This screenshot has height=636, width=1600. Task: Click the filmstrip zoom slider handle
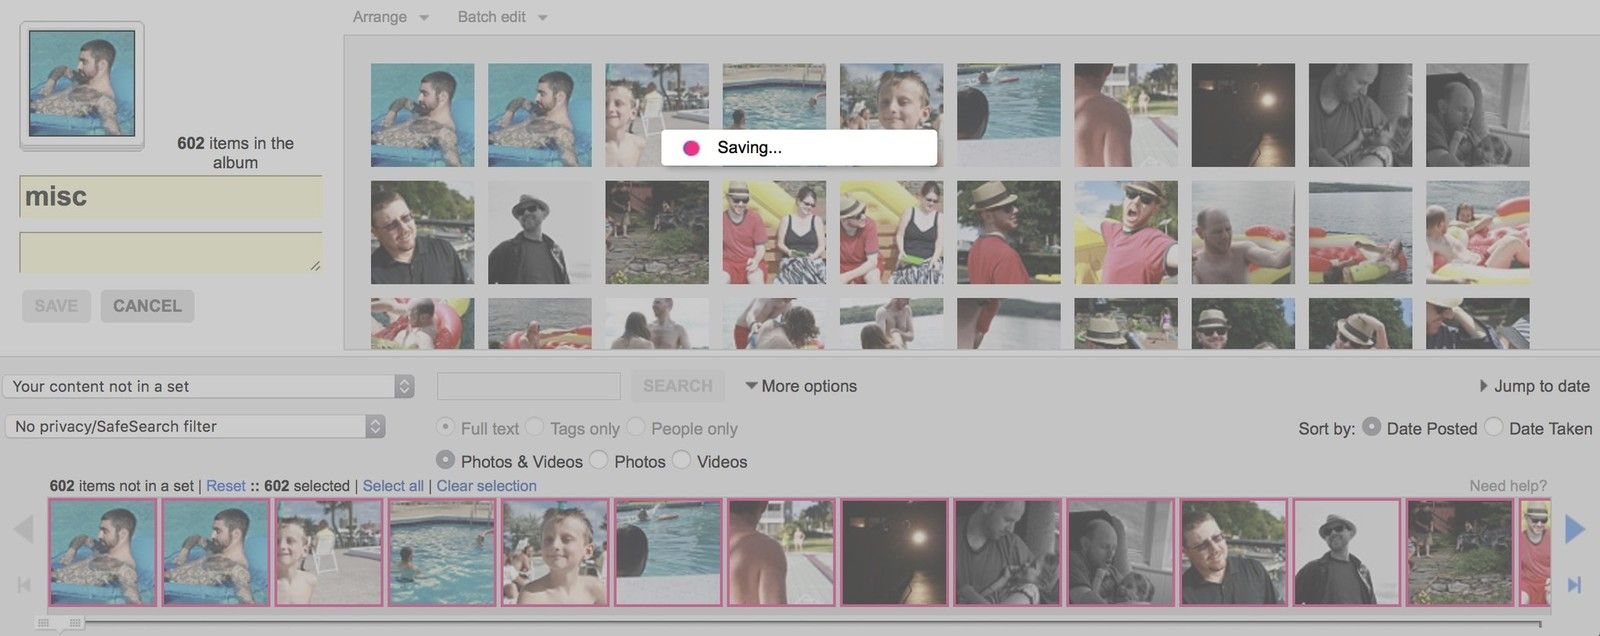(x=61, y=623)
